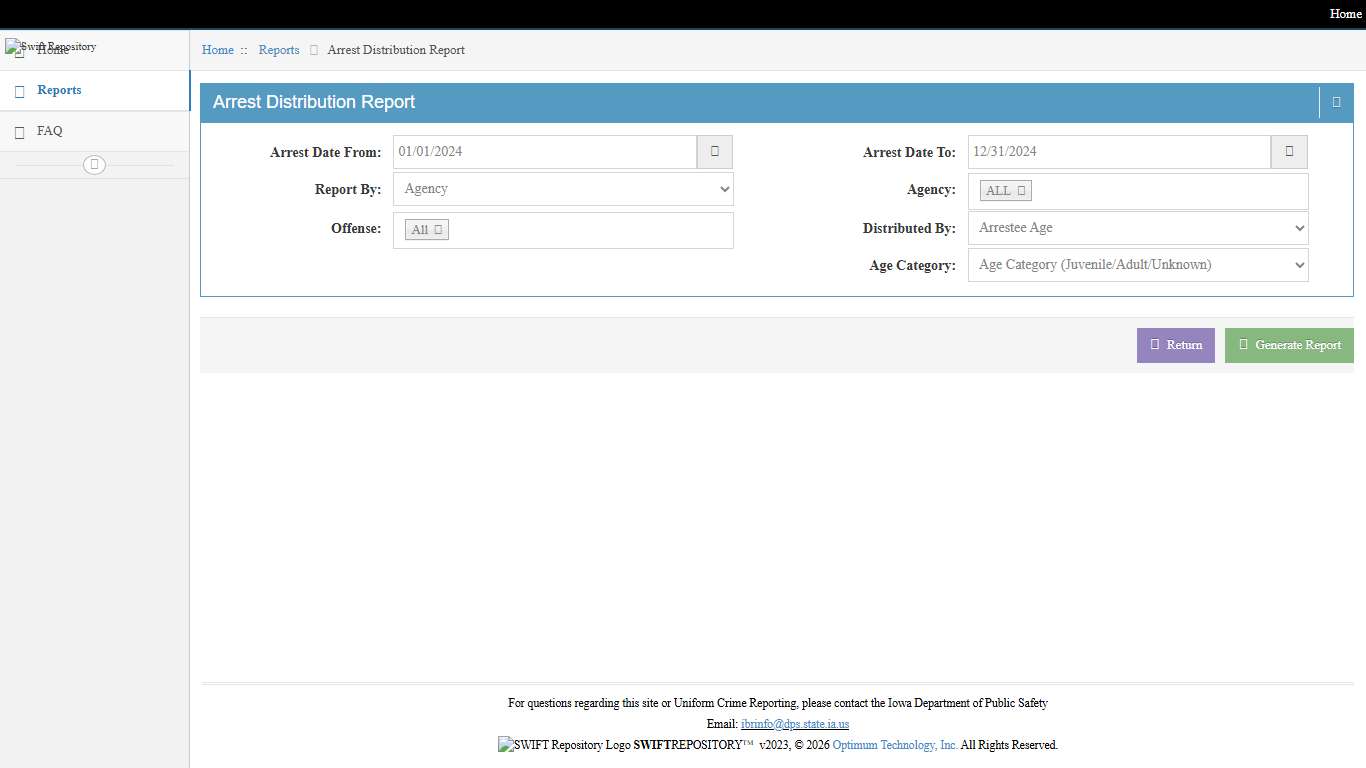This screenshot has height=768, width=1366.
Task: Click the Arrest Date From input field
Action: click(544, 152)
